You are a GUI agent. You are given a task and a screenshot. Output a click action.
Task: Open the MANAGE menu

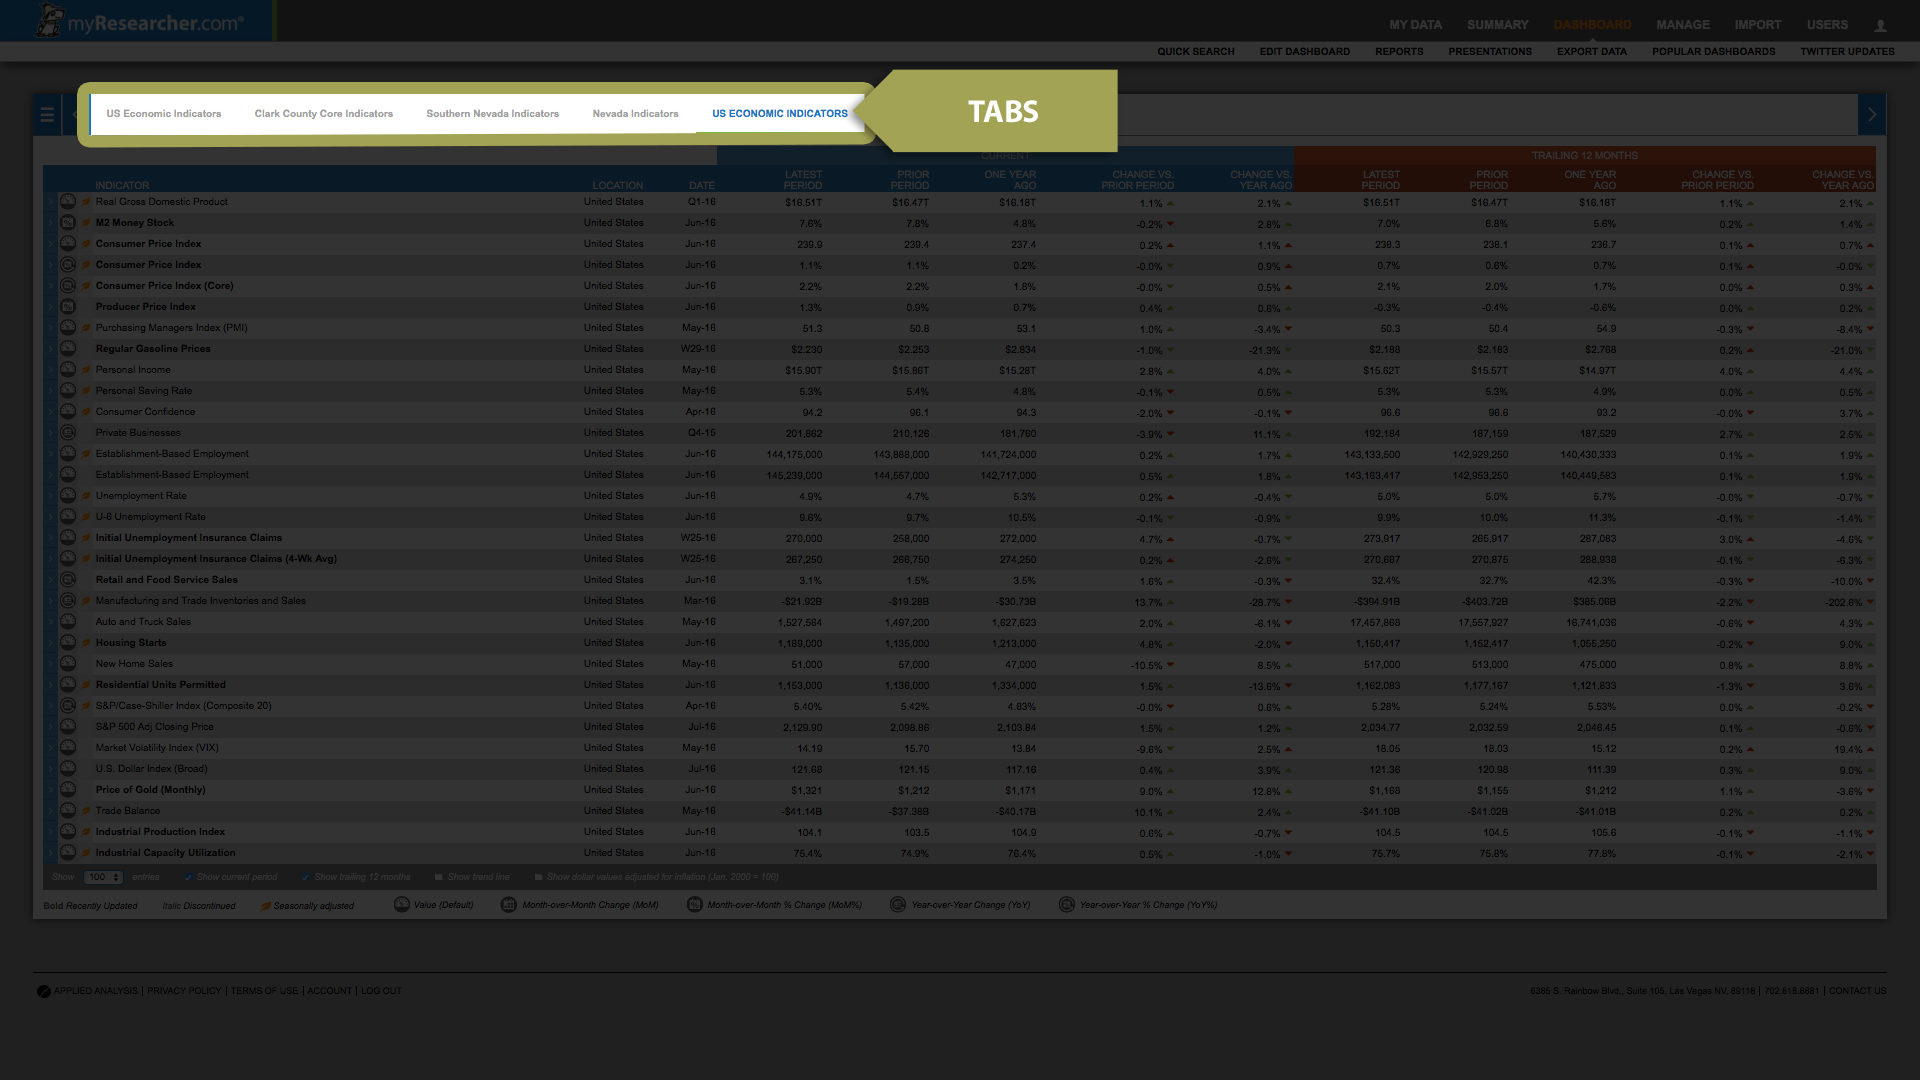pos(1683,25)
